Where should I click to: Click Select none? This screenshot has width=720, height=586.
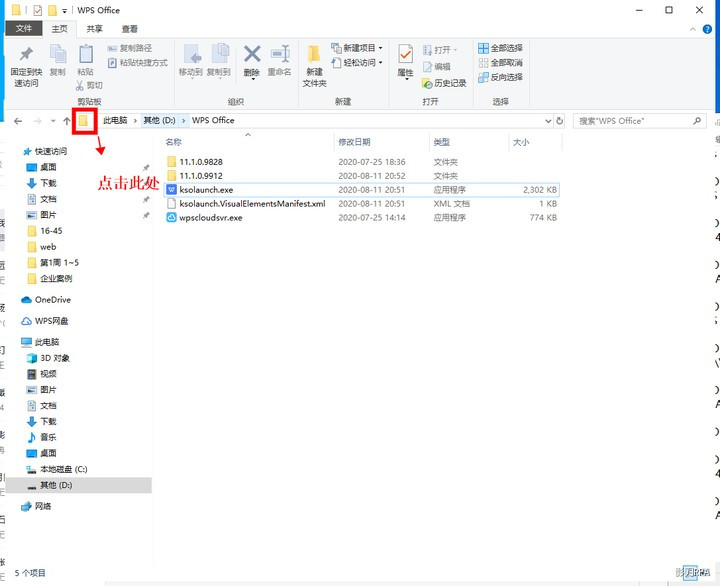[x=501, y=62]
